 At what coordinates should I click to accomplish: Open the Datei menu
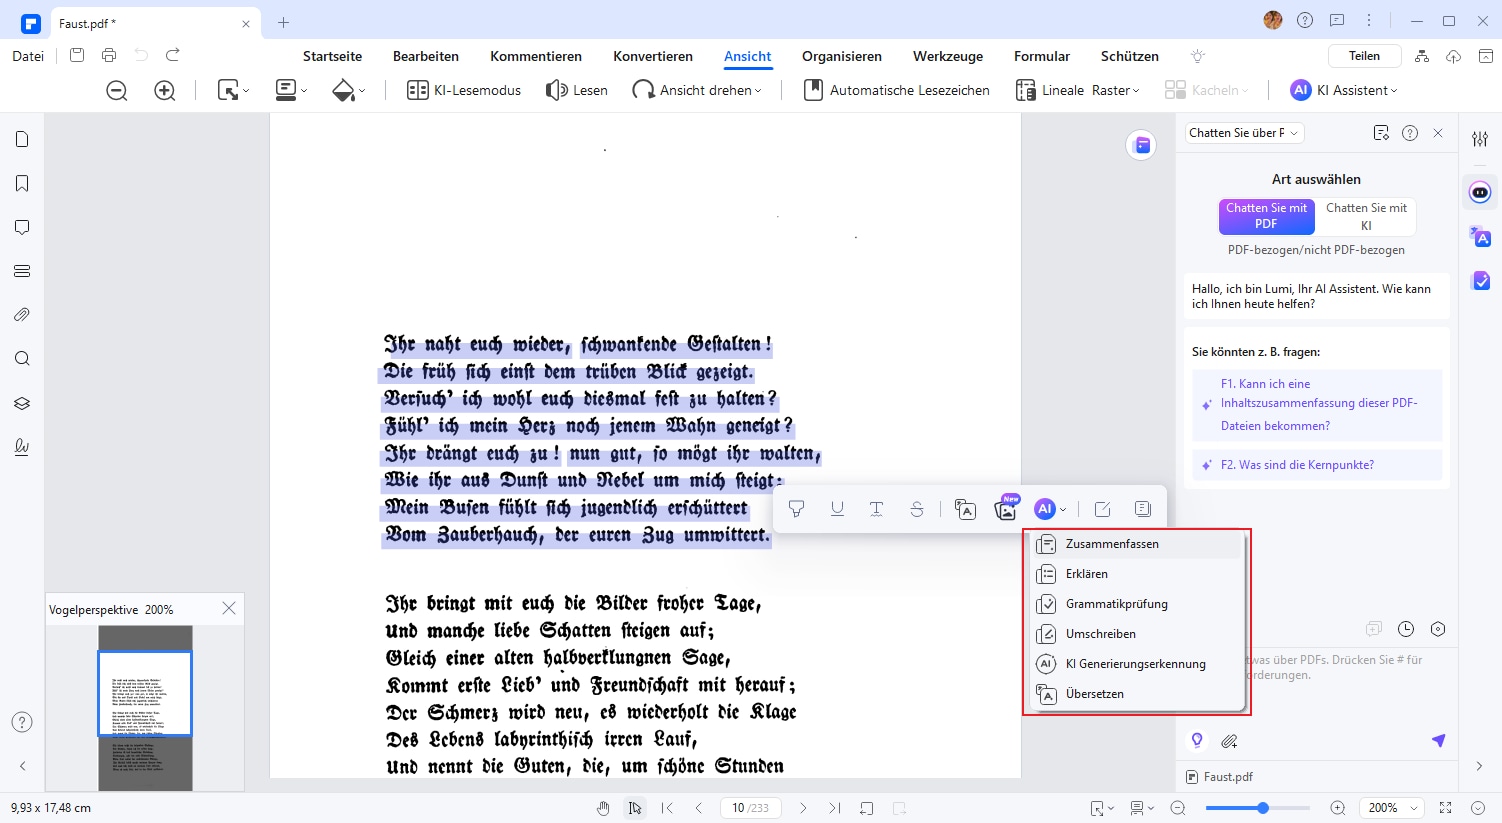(28, 56)
